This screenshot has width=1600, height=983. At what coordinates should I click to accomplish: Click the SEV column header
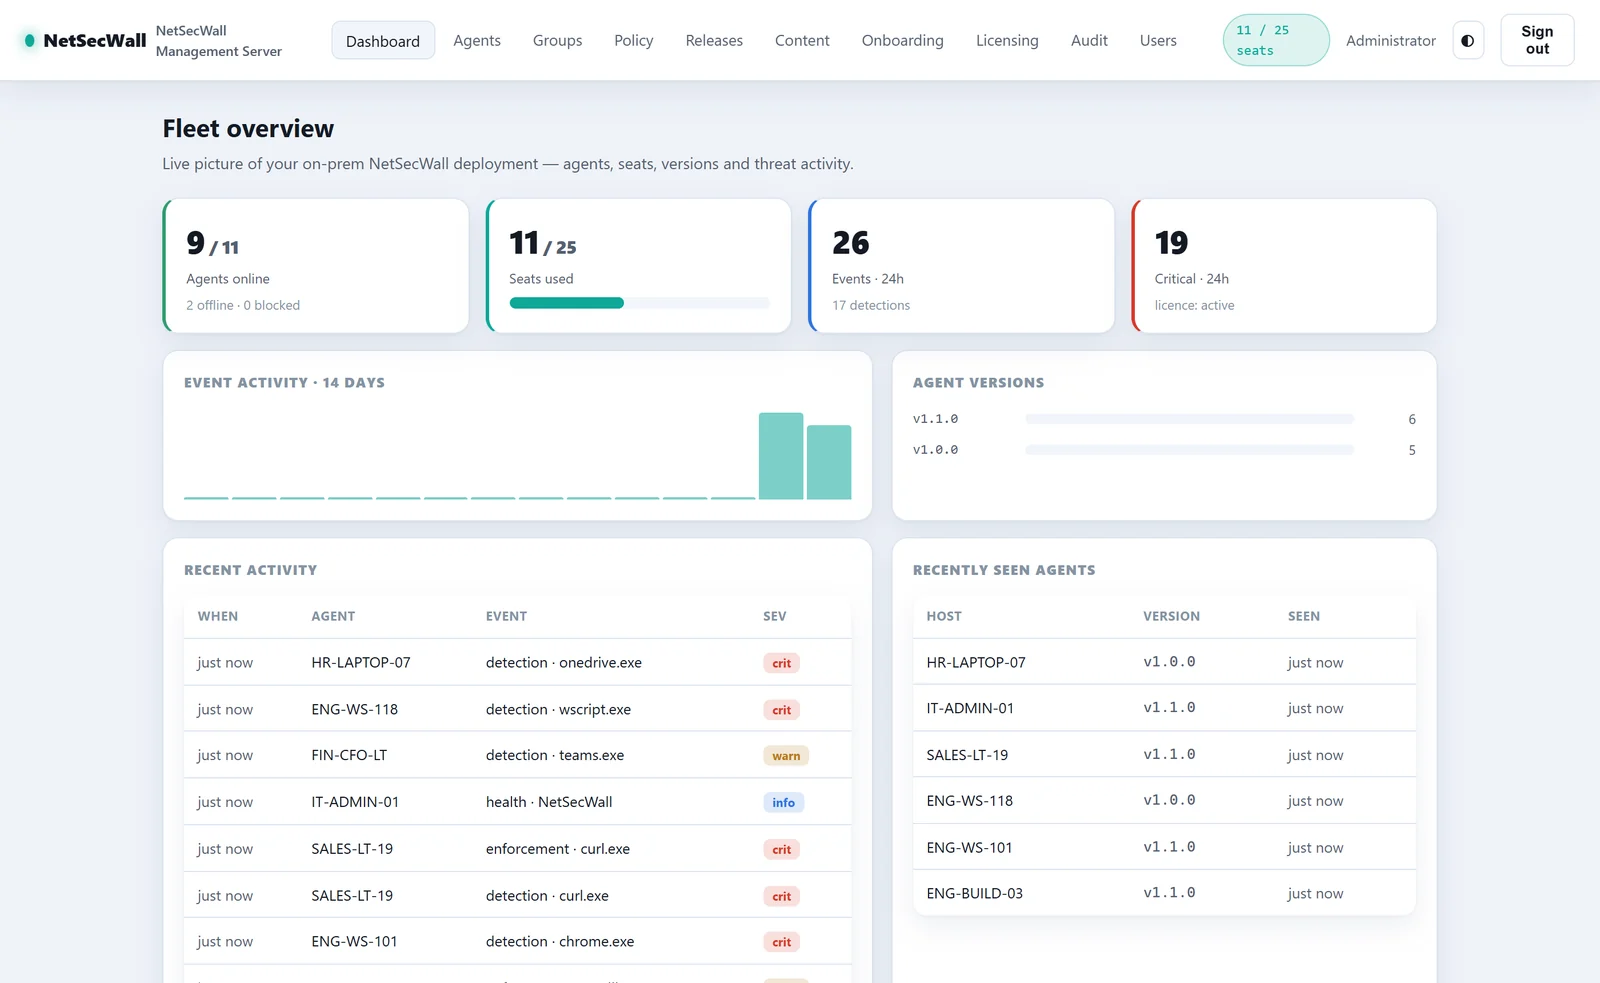click(x=774, y=616)
